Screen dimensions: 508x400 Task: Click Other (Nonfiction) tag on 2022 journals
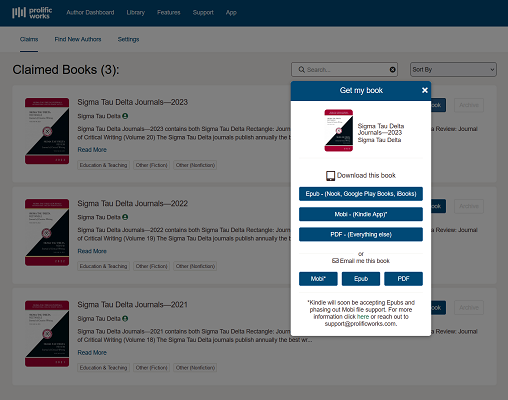click(x=195, y=266)
